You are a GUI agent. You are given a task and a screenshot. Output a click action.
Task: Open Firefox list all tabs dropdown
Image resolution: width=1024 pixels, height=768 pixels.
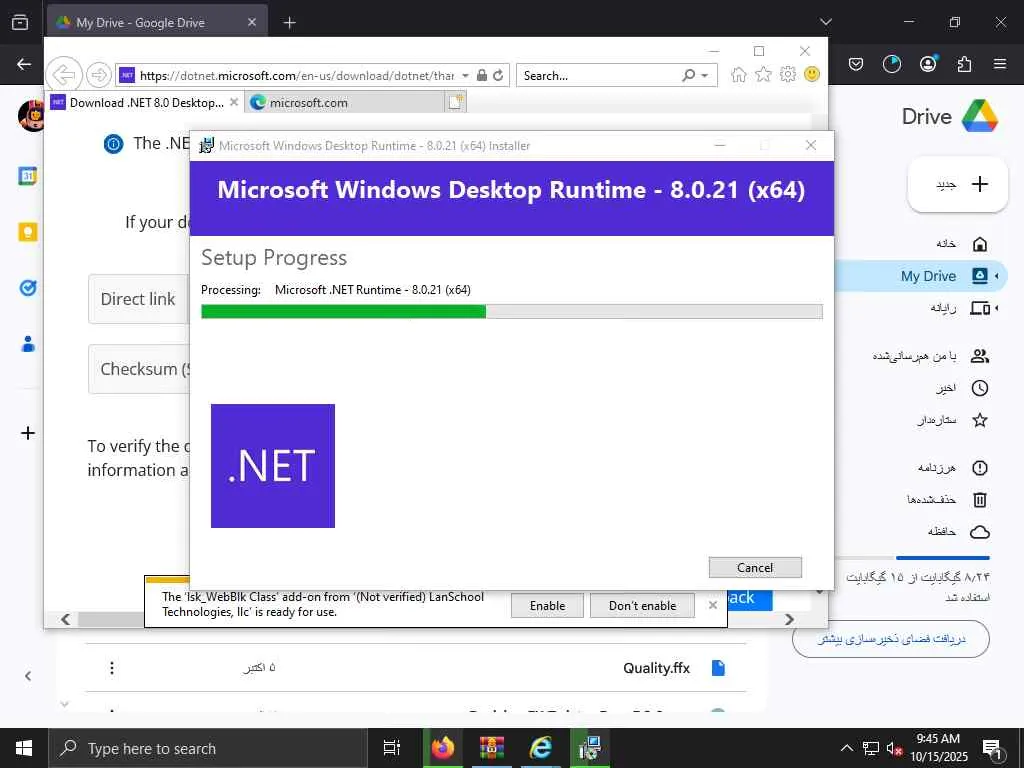825,22
